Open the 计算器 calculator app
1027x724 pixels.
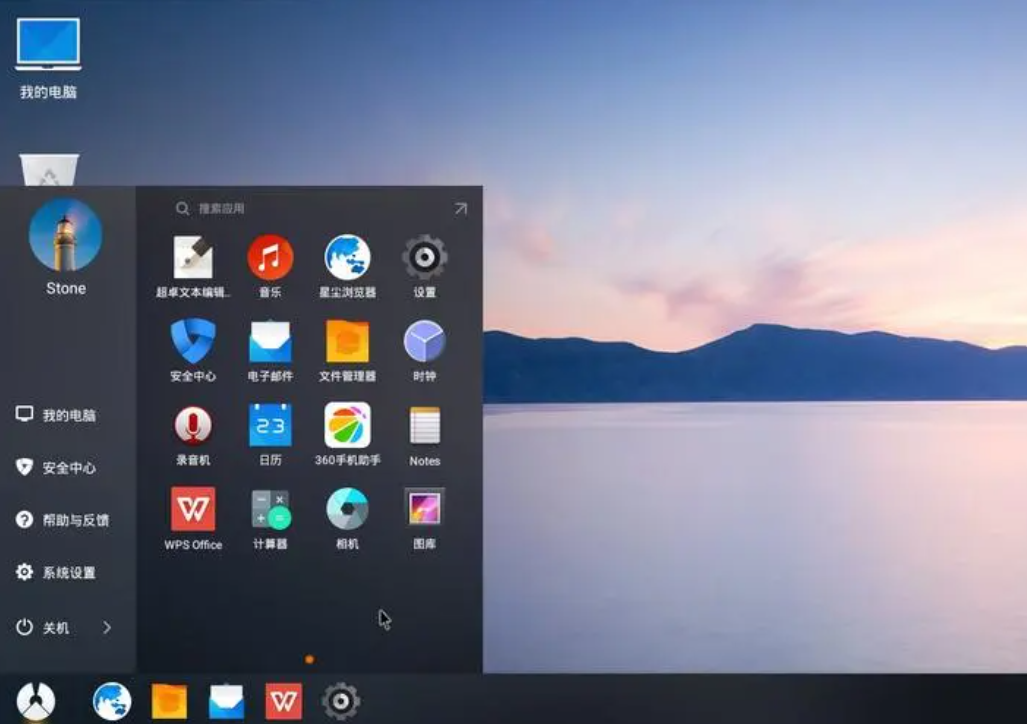coord(270,510)
